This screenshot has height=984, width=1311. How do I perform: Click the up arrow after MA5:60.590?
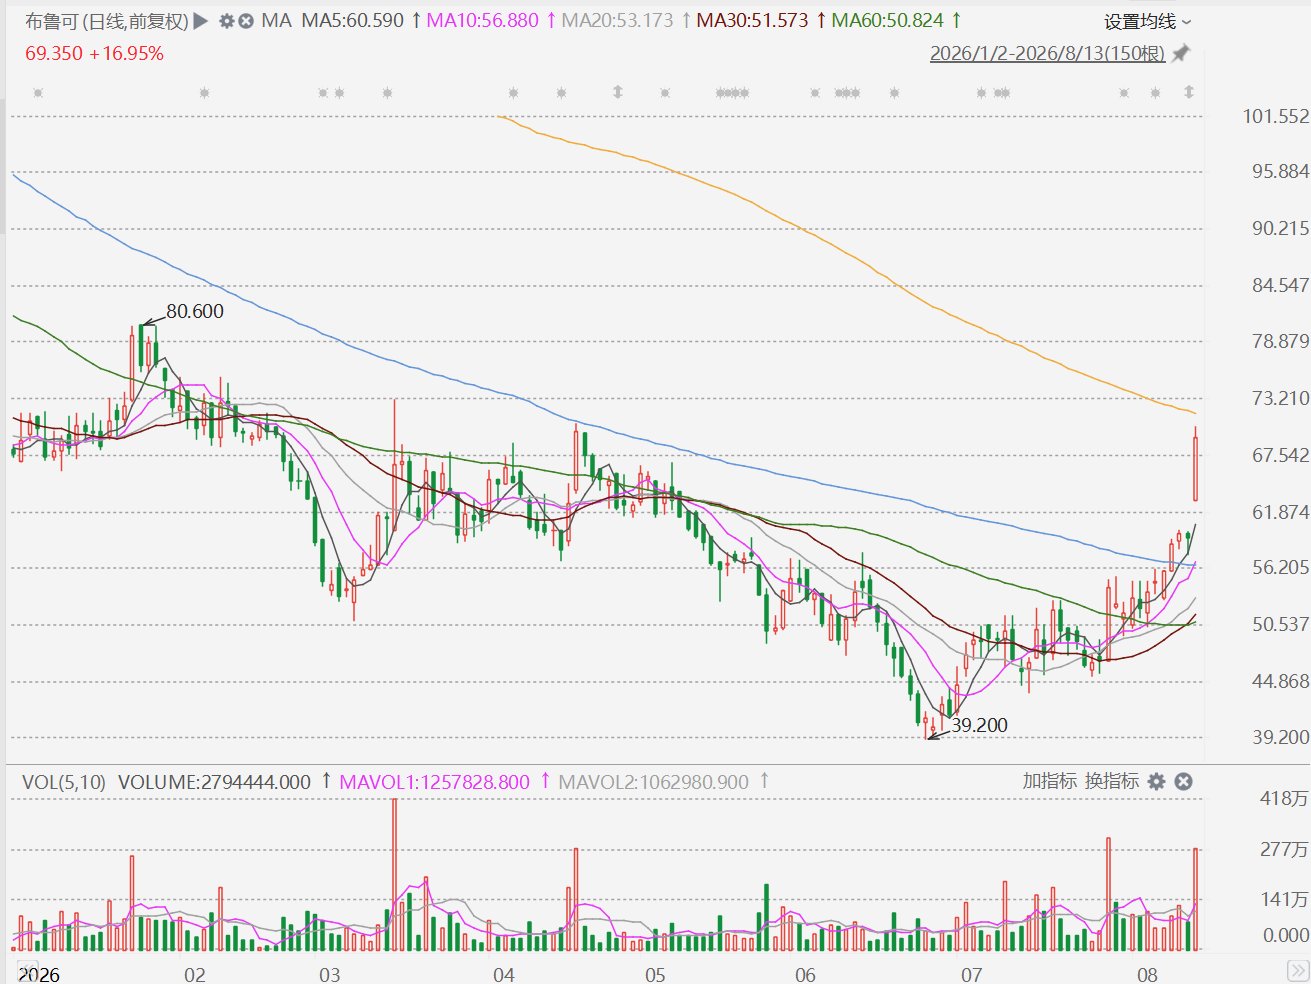(x=416, y=20)
